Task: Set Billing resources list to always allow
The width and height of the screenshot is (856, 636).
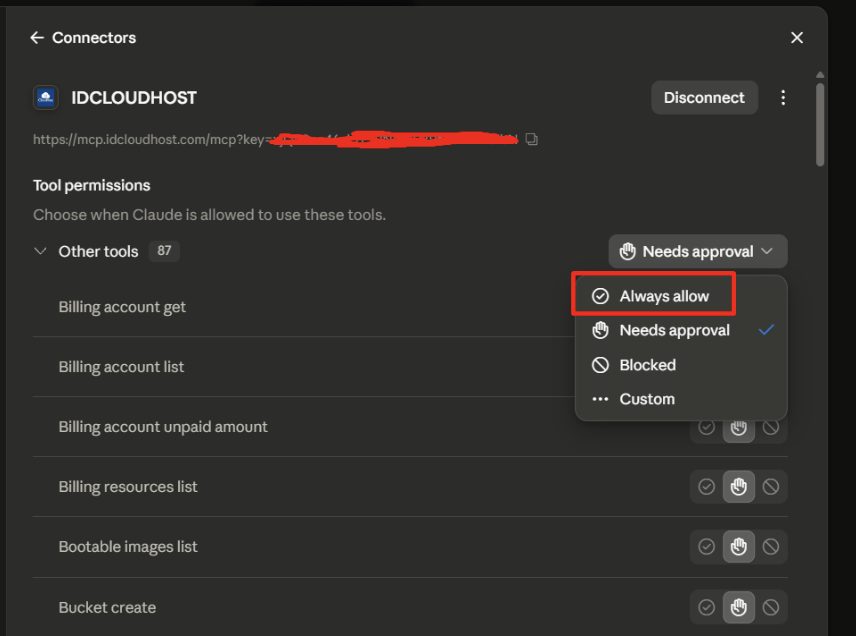Action: tap(706, 486)
